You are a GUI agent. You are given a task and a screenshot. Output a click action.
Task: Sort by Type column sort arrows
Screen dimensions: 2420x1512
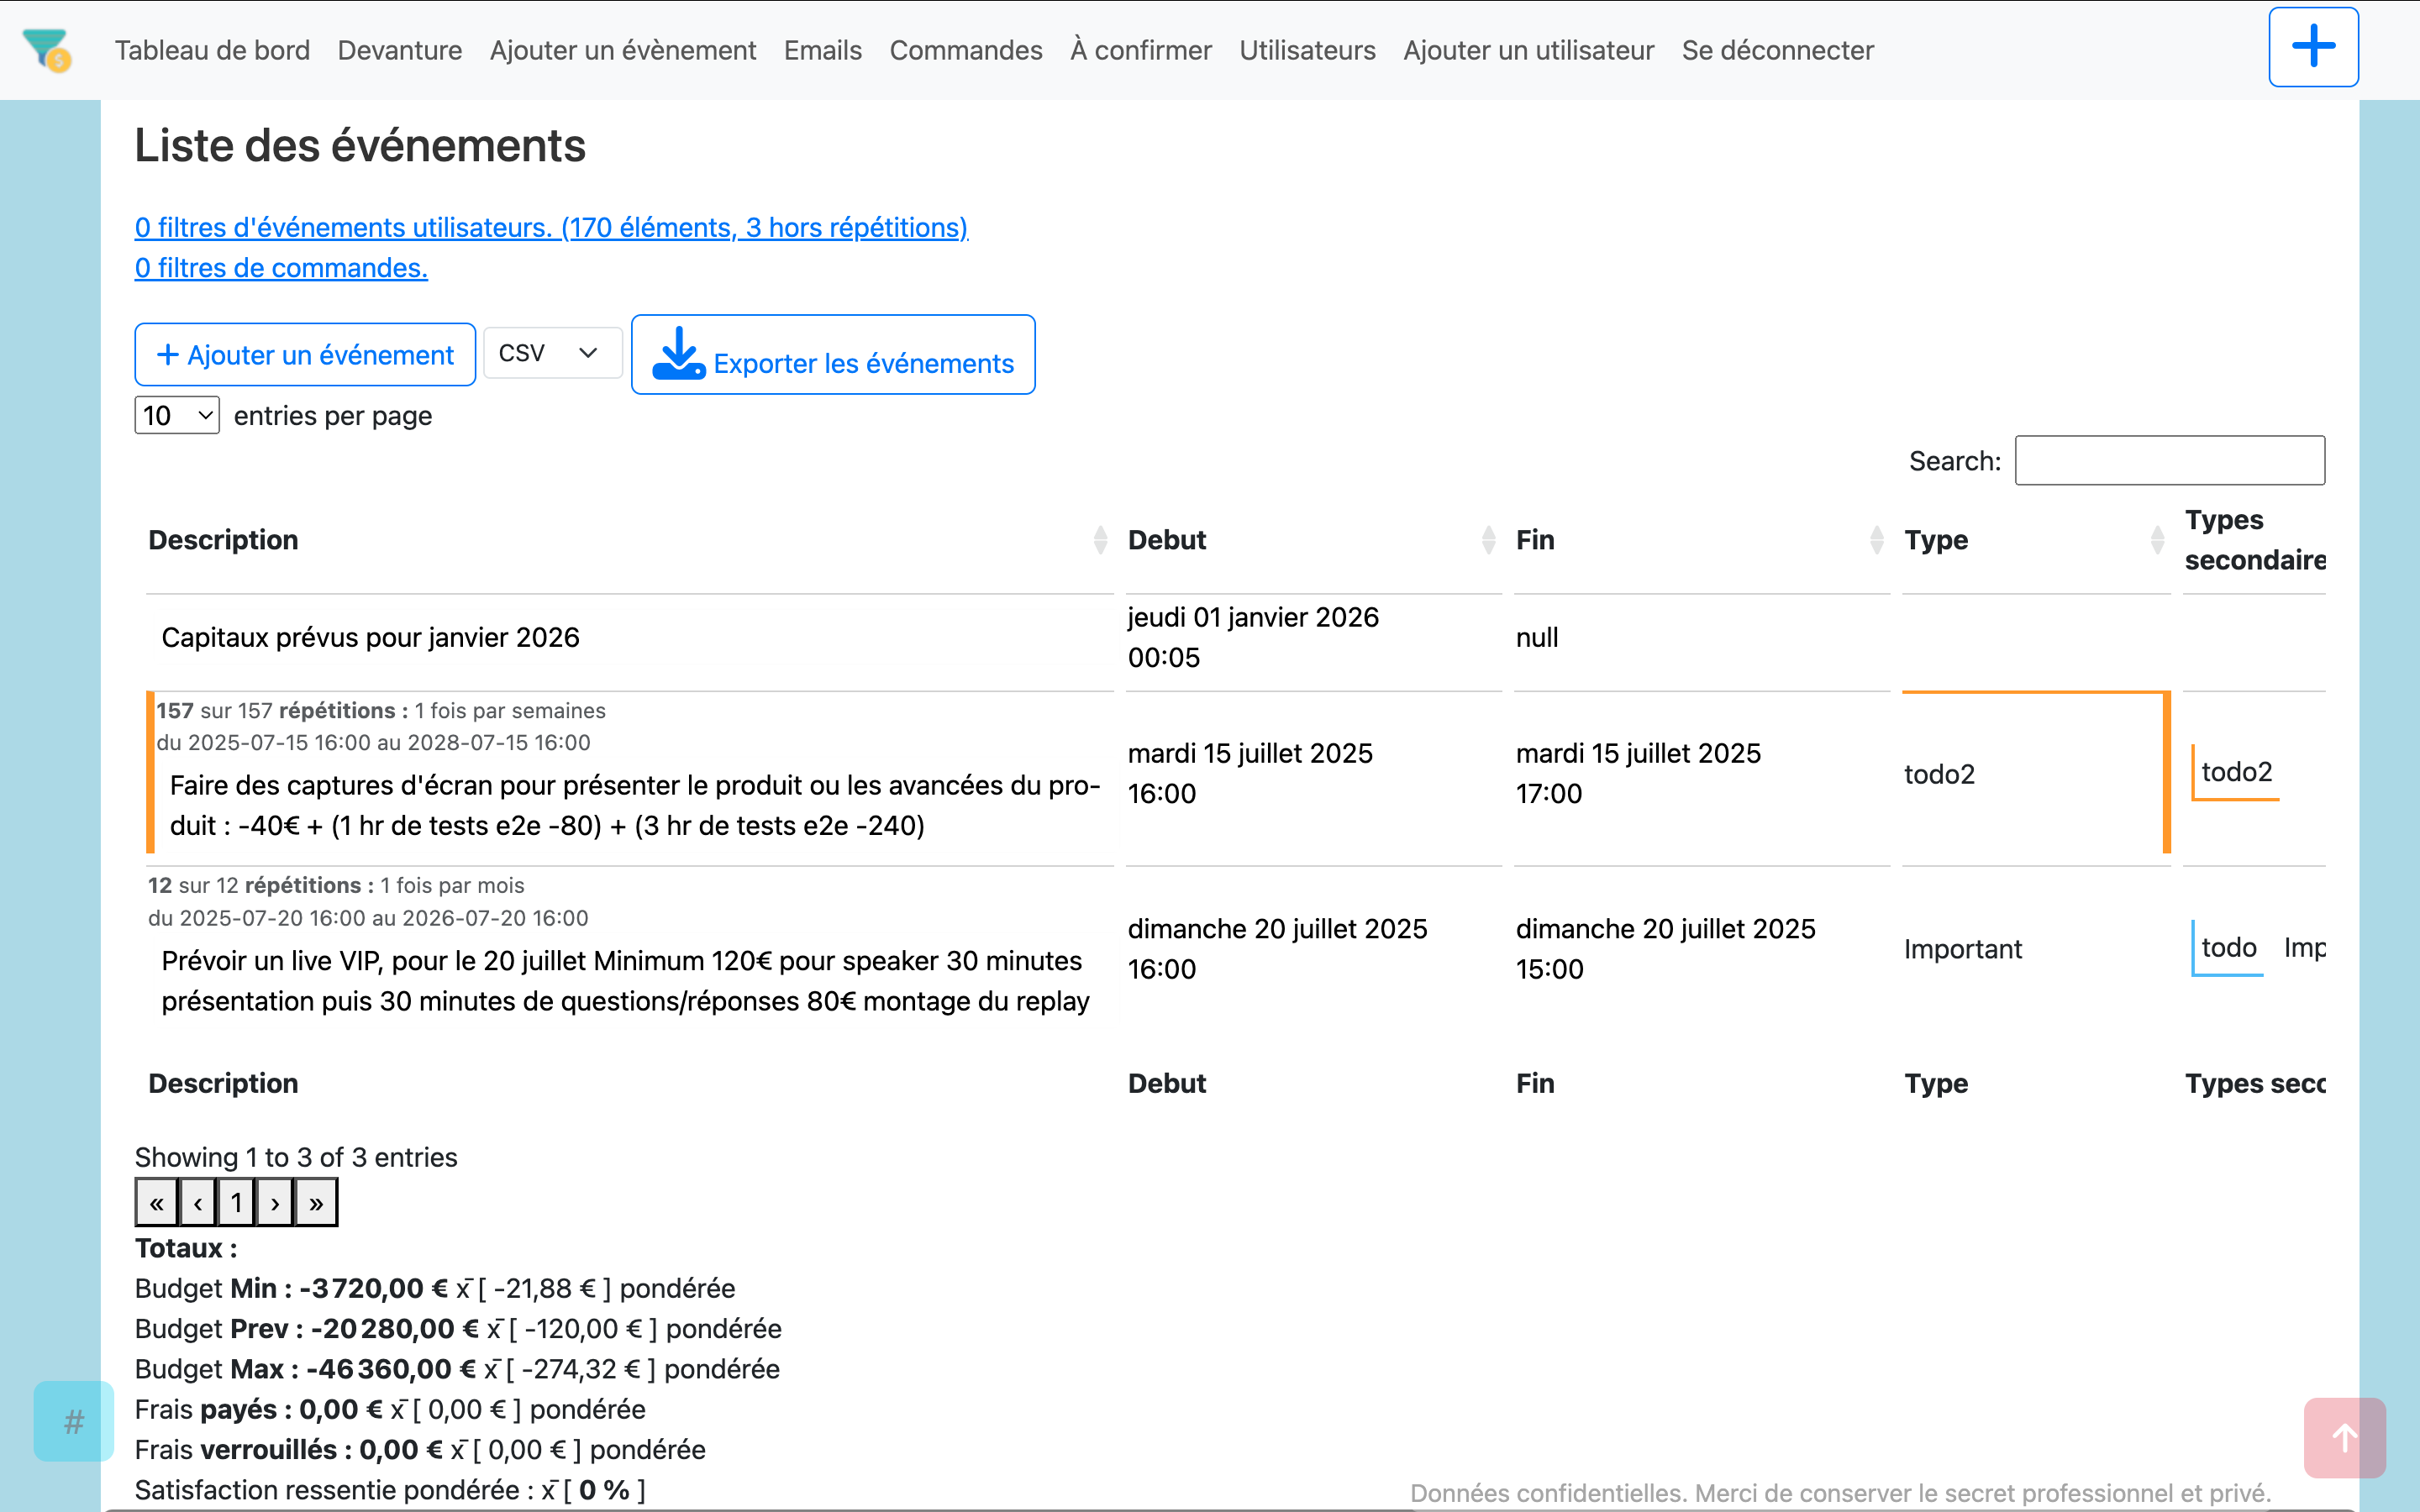point(2157,540)
